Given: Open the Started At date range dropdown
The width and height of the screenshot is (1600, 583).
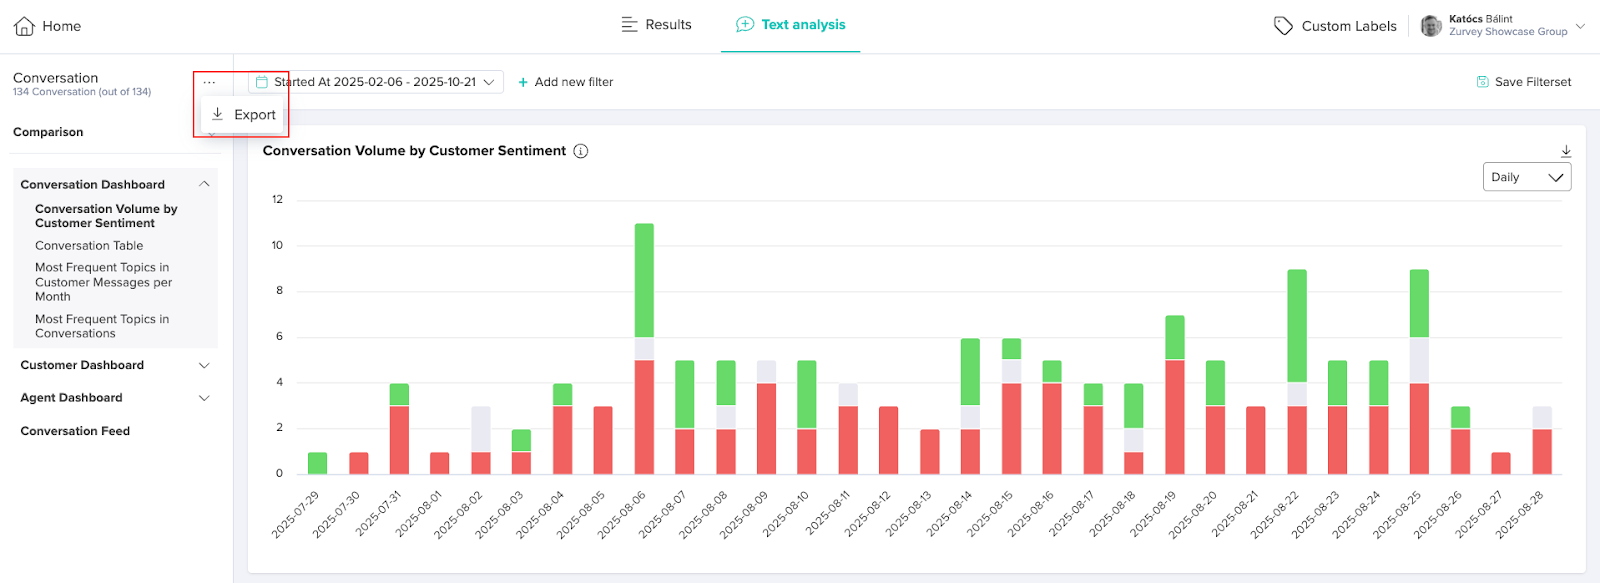Looking at the screenshot, I should 376,82.
